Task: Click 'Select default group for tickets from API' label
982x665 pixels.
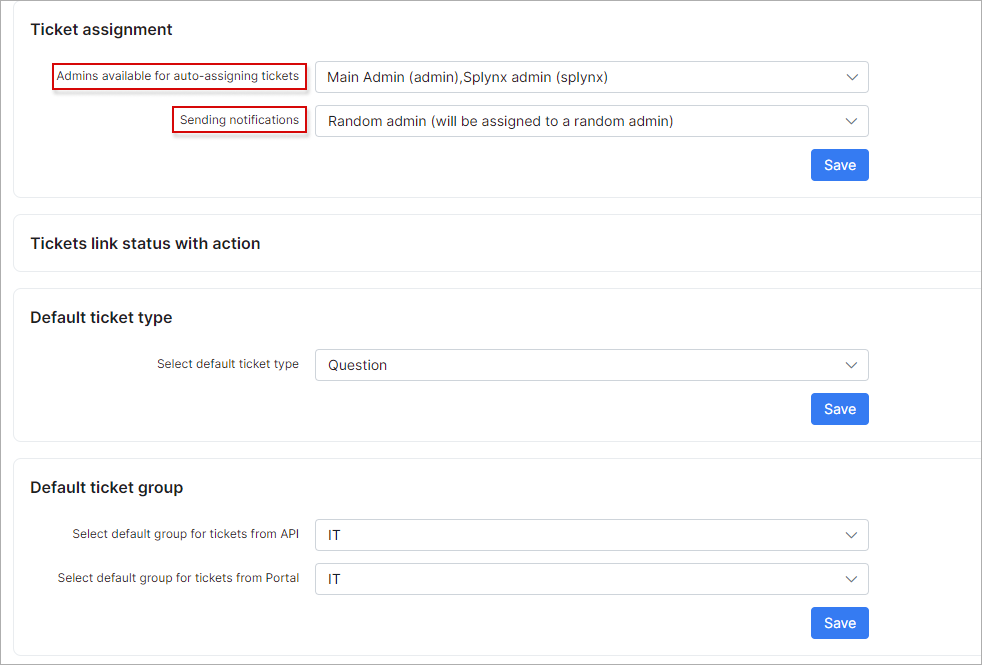Action: click(185, 534)
